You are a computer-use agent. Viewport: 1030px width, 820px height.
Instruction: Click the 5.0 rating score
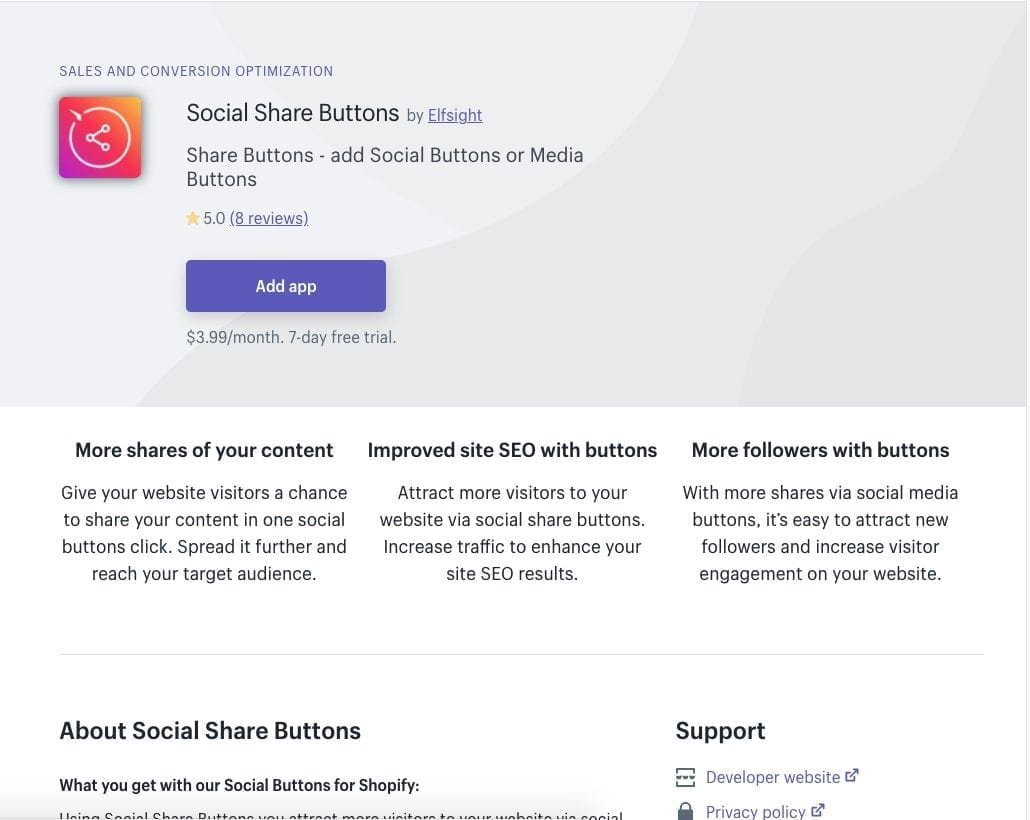tap(214, 218)
